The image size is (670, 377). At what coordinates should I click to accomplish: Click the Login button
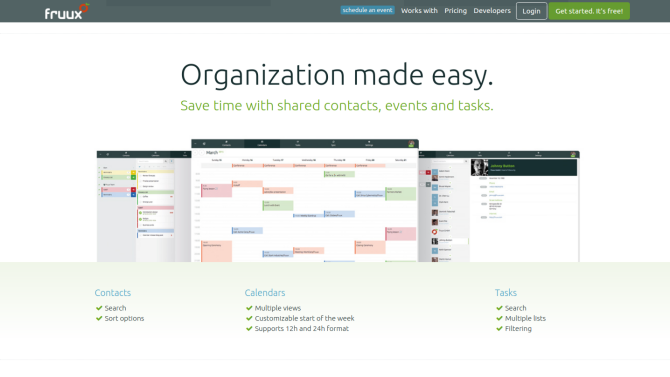pyautogui.click(x=531, y=11)
